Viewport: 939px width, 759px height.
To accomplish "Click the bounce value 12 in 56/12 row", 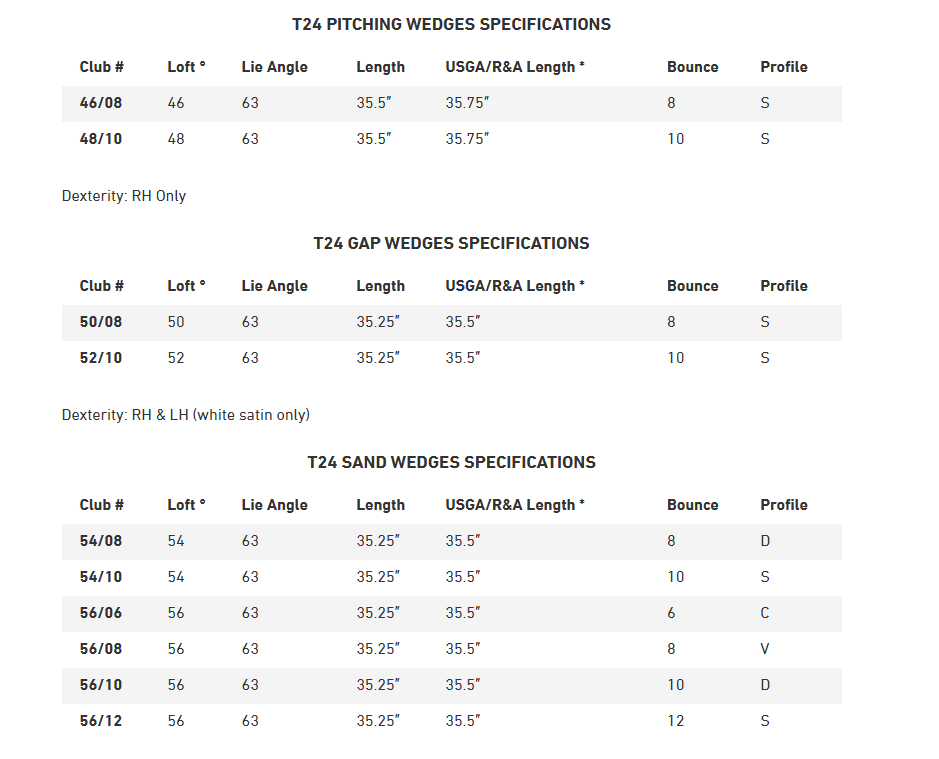I will click(x=676, y=721).
